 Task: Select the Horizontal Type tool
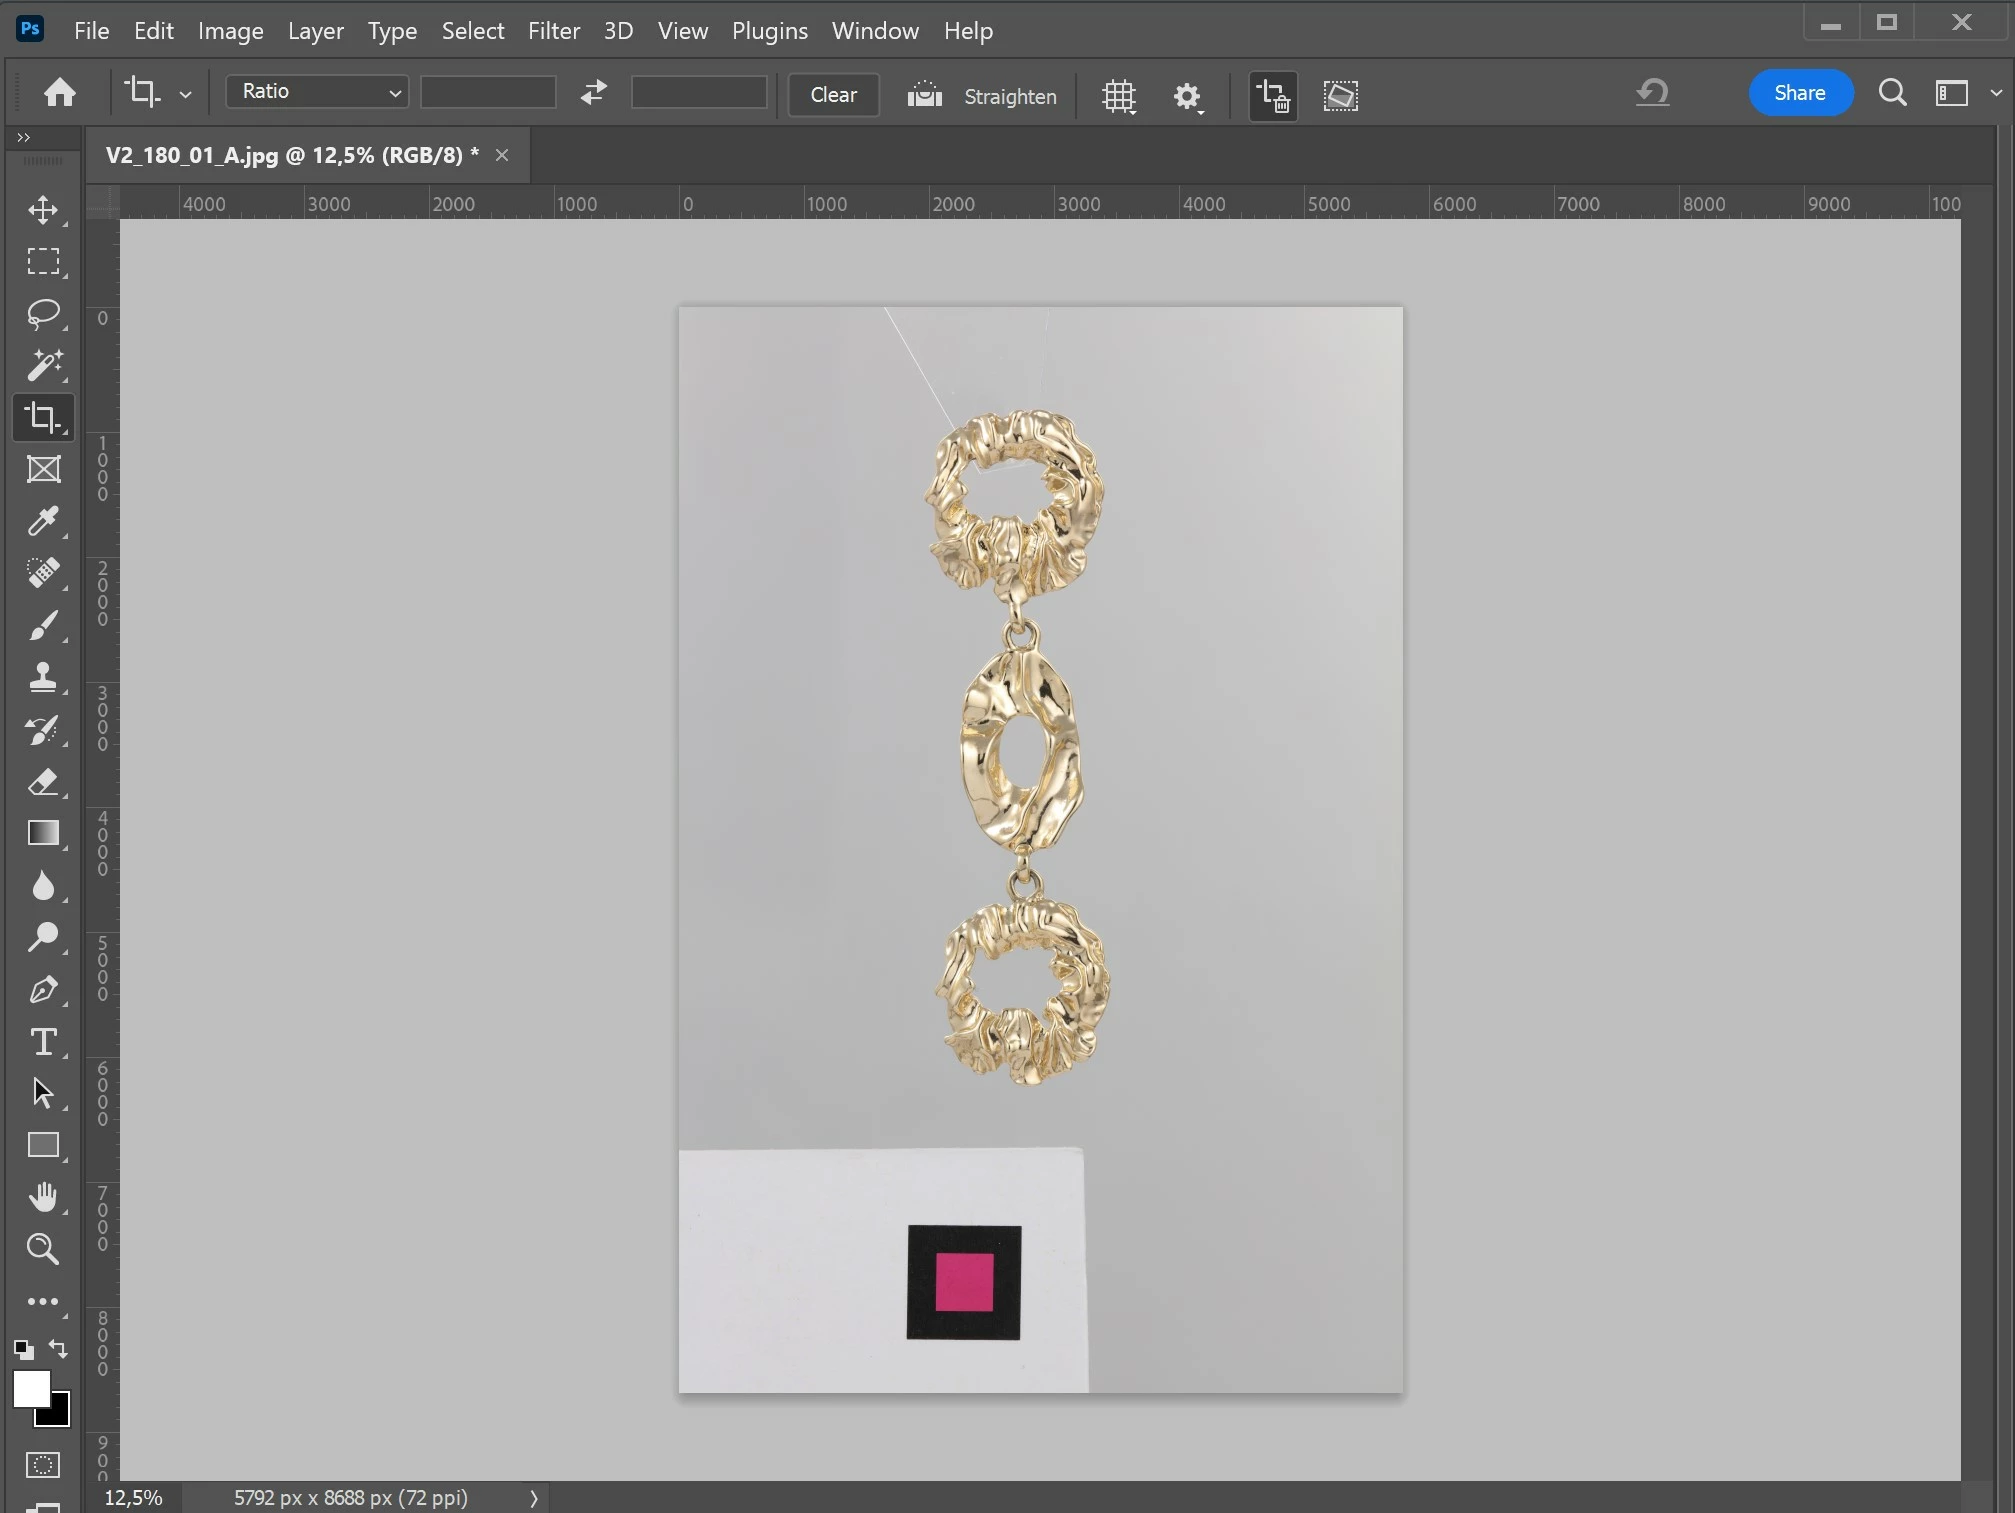(x=42, y=1042)
